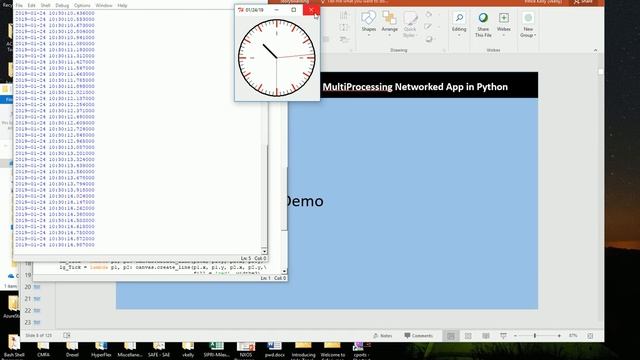Click Share This File Webex button
The image size is (640, 360).
(x=483, y=24)
